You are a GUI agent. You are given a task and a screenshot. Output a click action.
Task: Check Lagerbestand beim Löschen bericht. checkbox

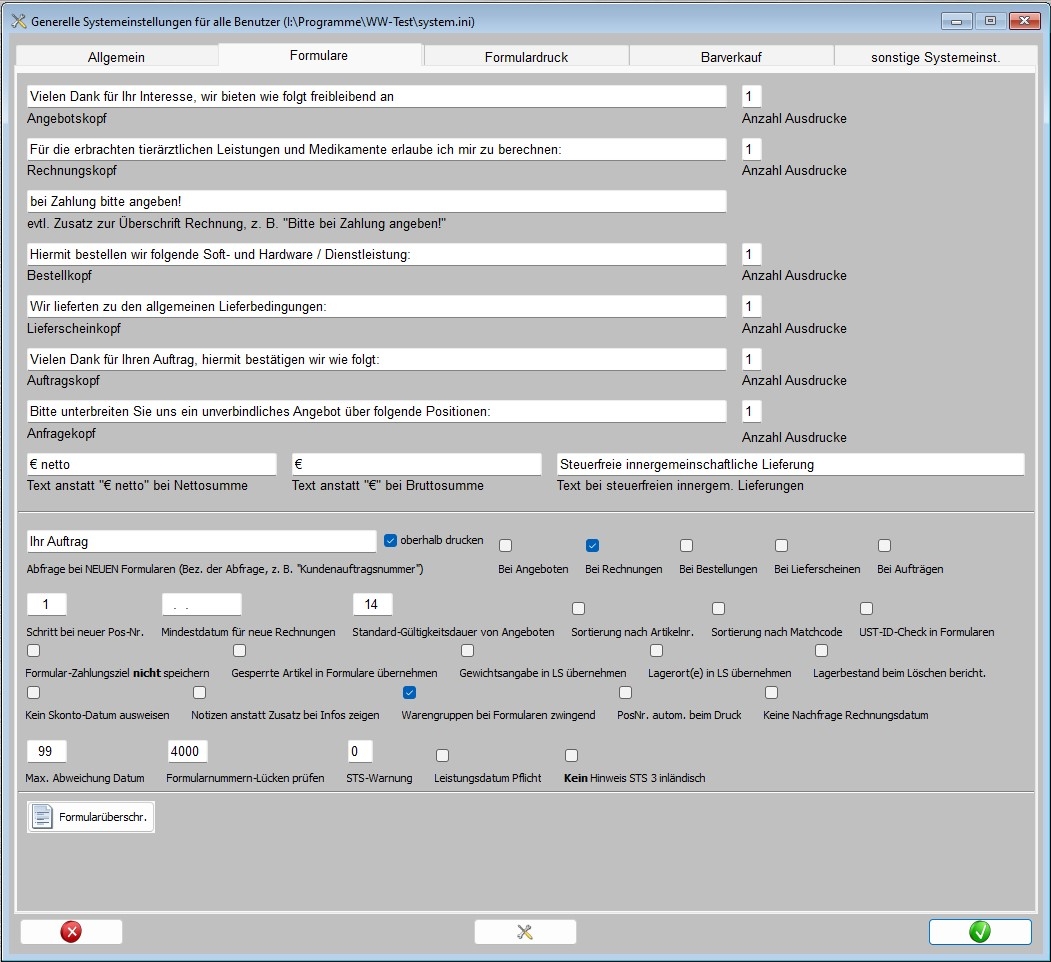tap(822, 650)
